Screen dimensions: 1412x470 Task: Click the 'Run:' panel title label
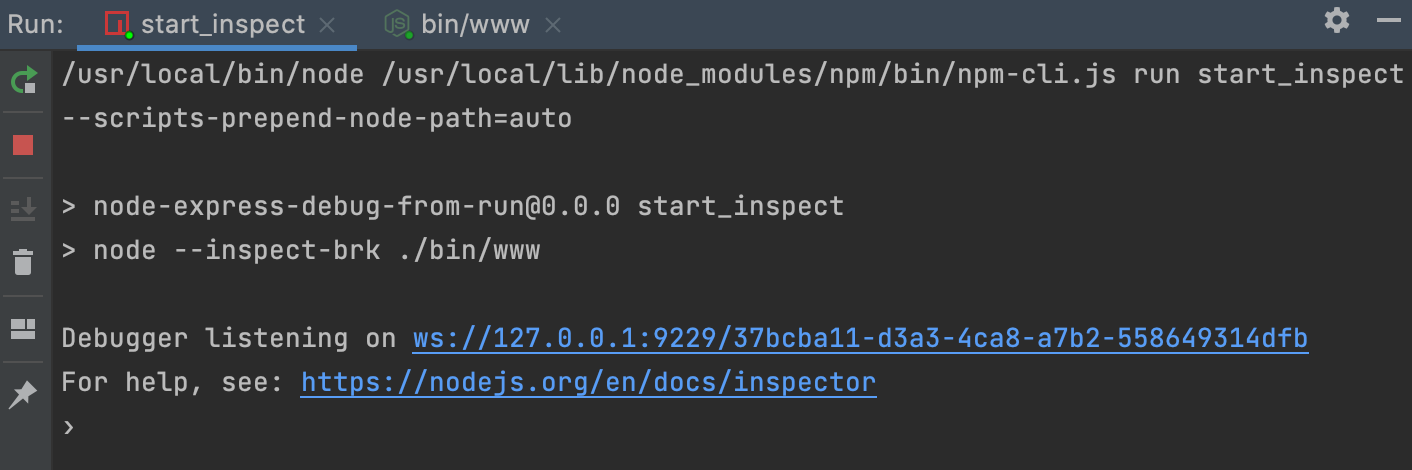pyautogui.click(x=36, y=25)
